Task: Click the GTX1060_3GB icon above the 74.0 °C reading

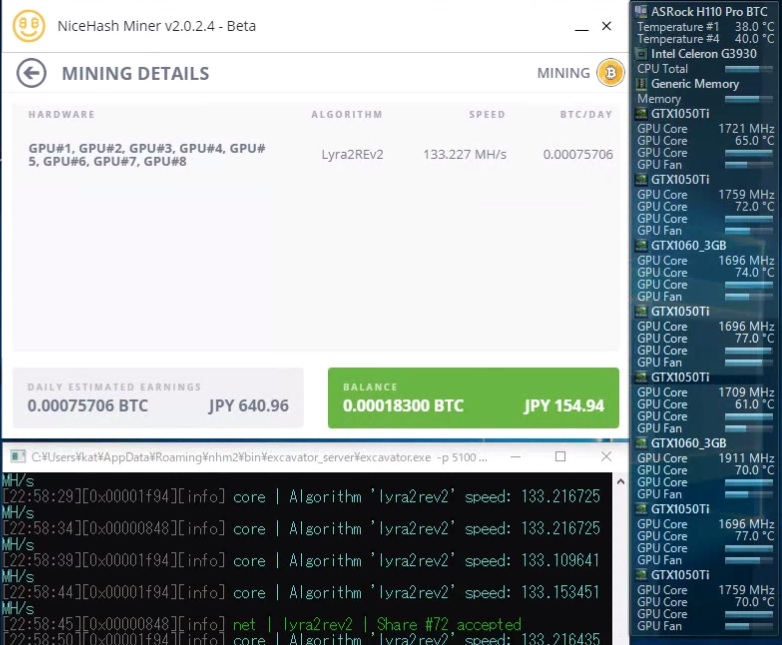Action: pyautogui.click(x=641, y=245)
